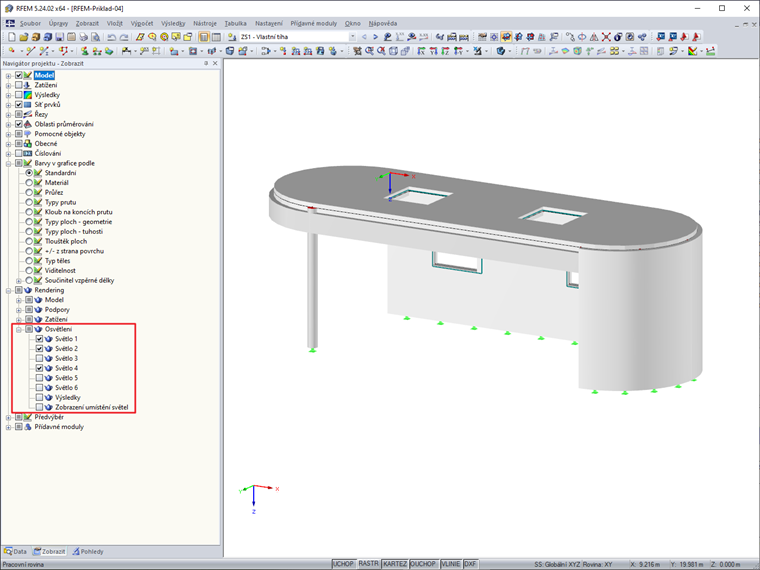Create a new model file
760x570 pixels.
[x=12, y=37]
